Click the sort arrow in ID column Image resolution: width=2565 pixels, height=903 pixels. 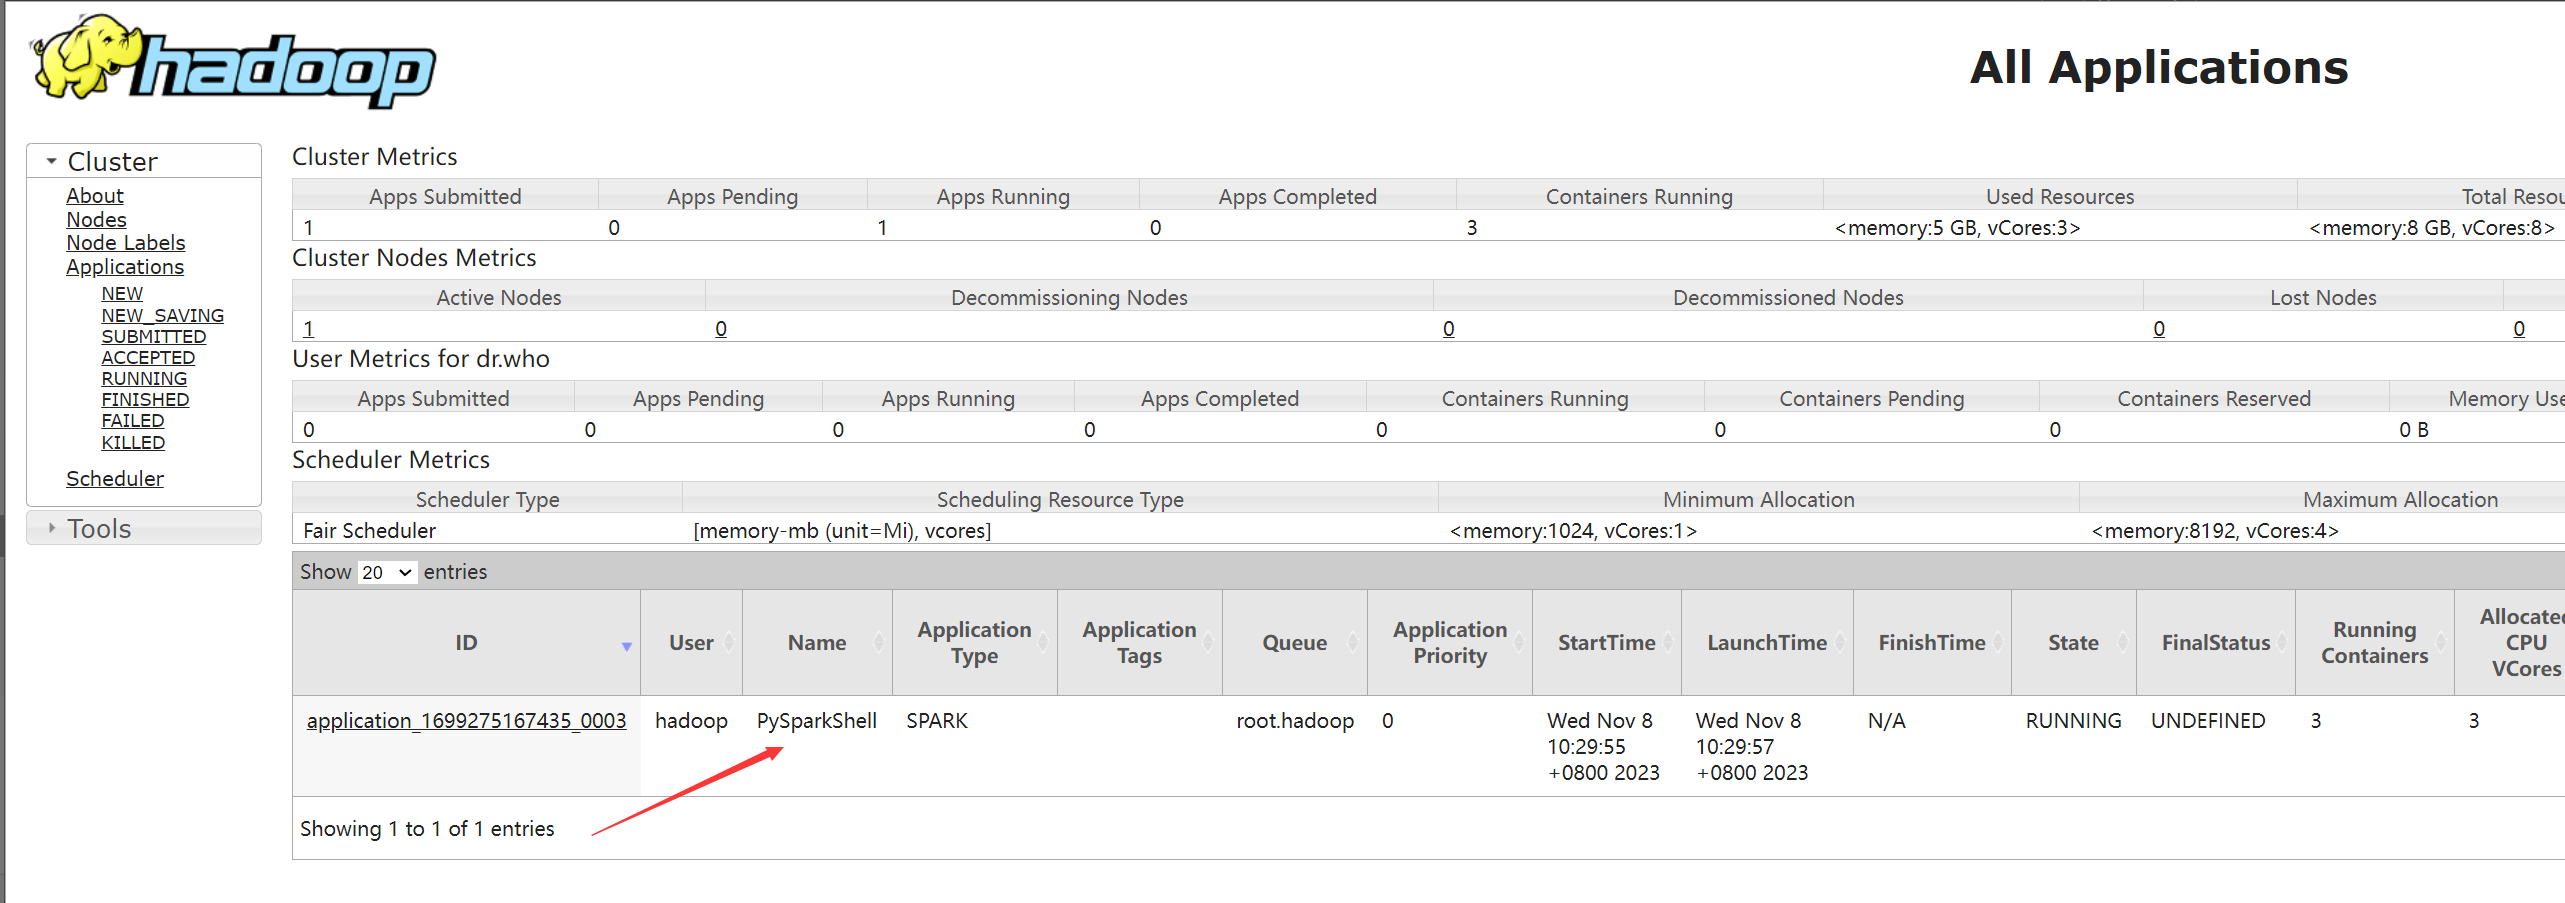pyautogui.click(x=626, y=646)
